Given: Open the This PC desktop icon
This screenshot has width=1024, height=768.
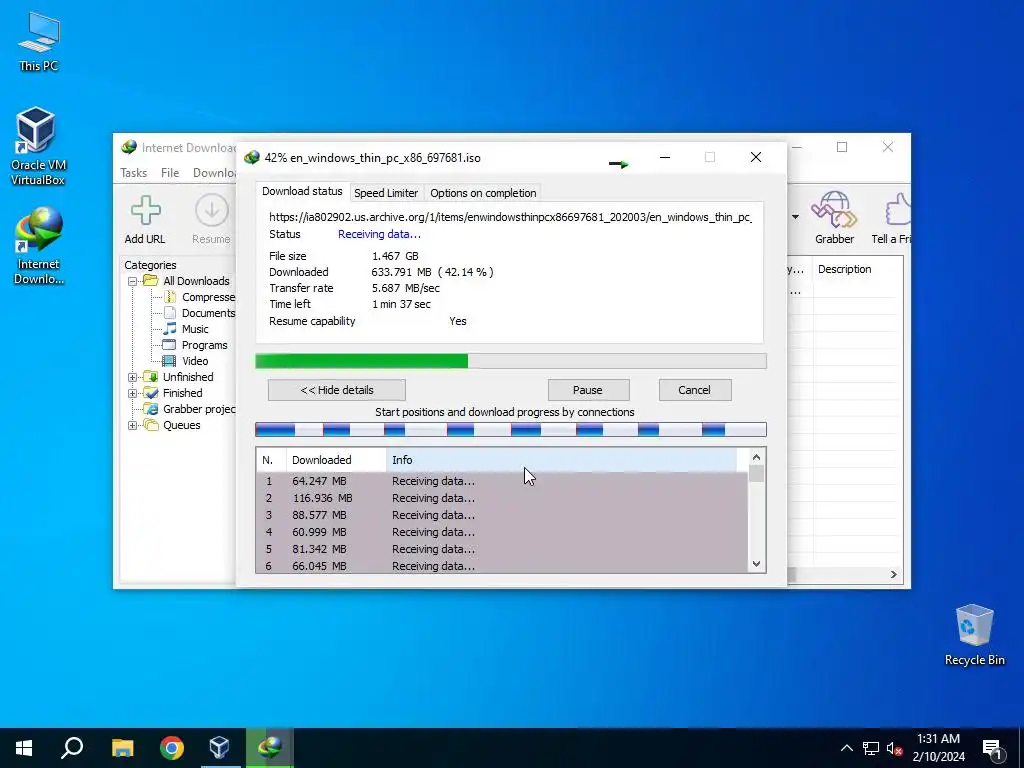Looking at the screenshot, I should pyautogui.click(x=39, y=42).
